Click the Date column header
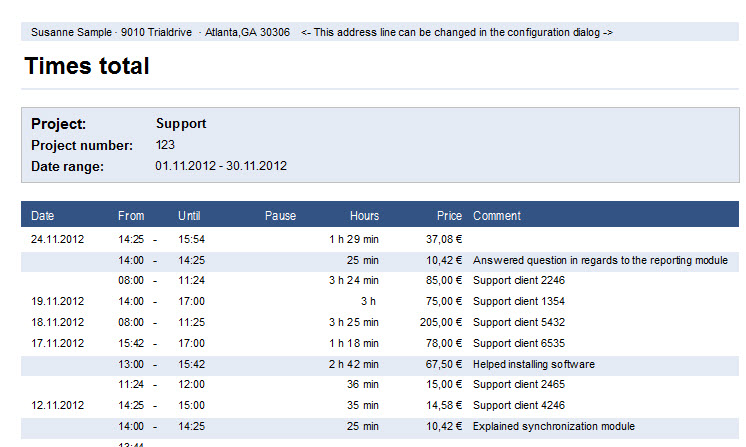746x447 pixels. (x=42, y=216)
